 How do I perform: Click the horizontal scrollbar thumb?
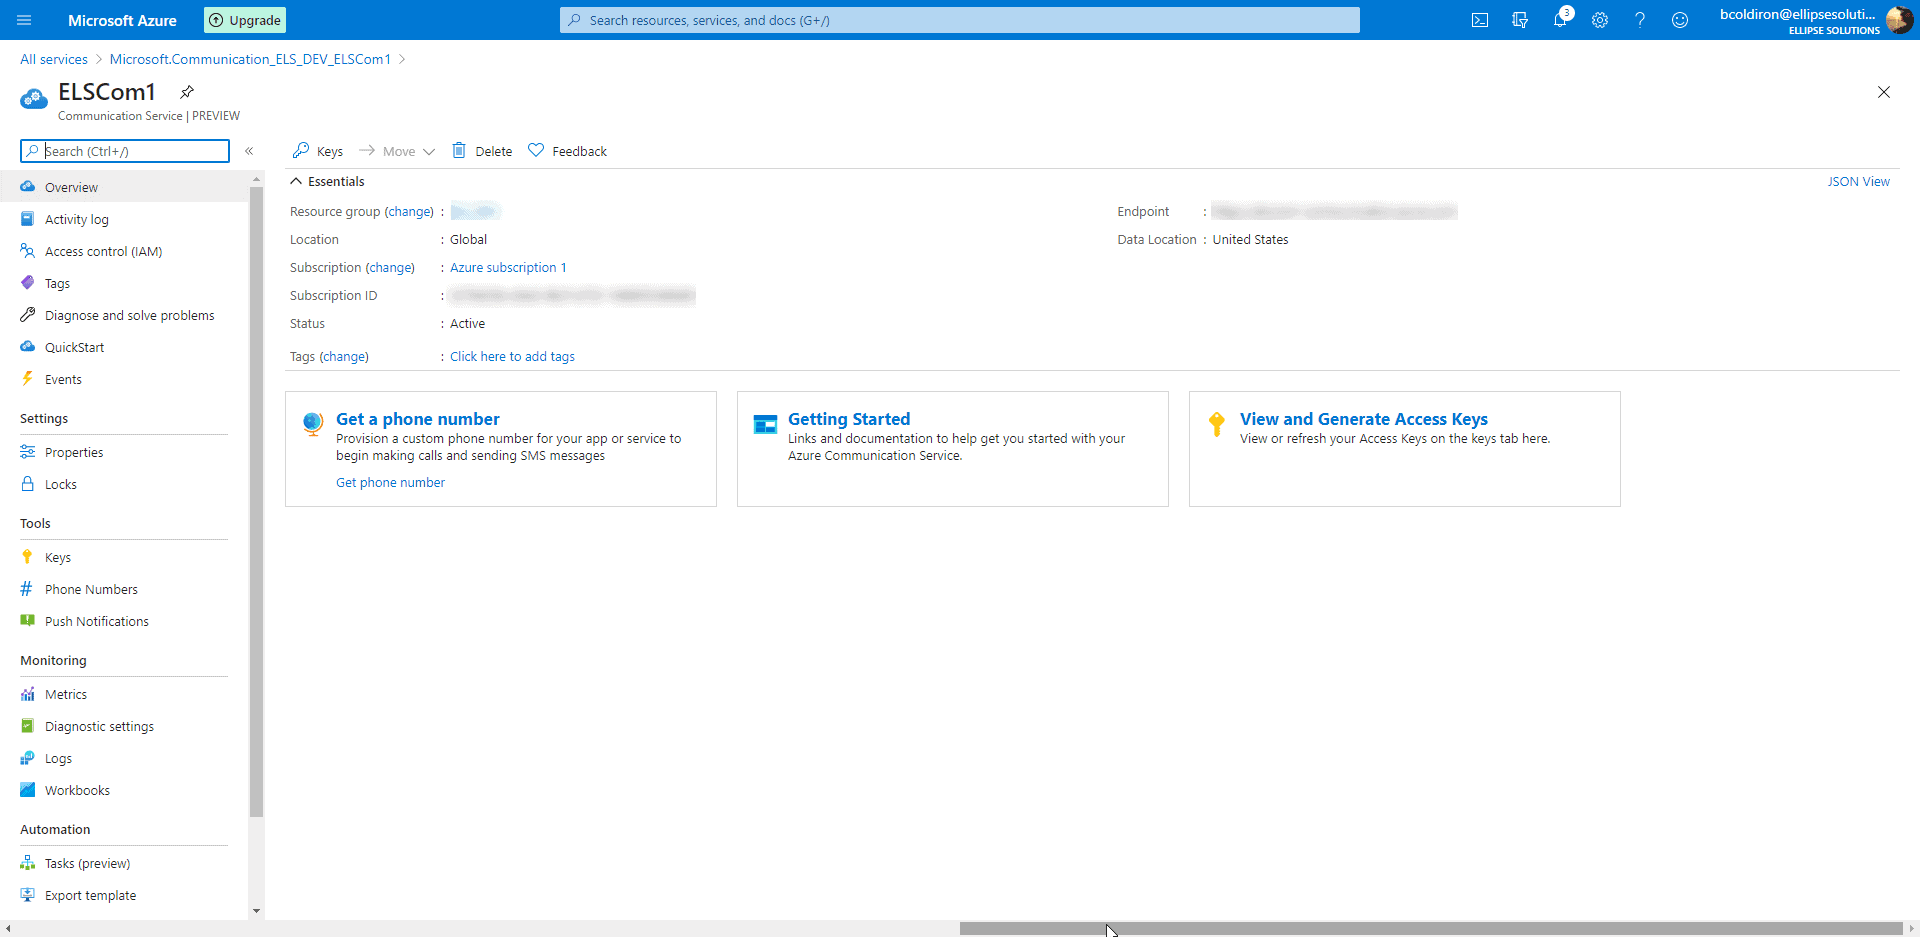1431,929
